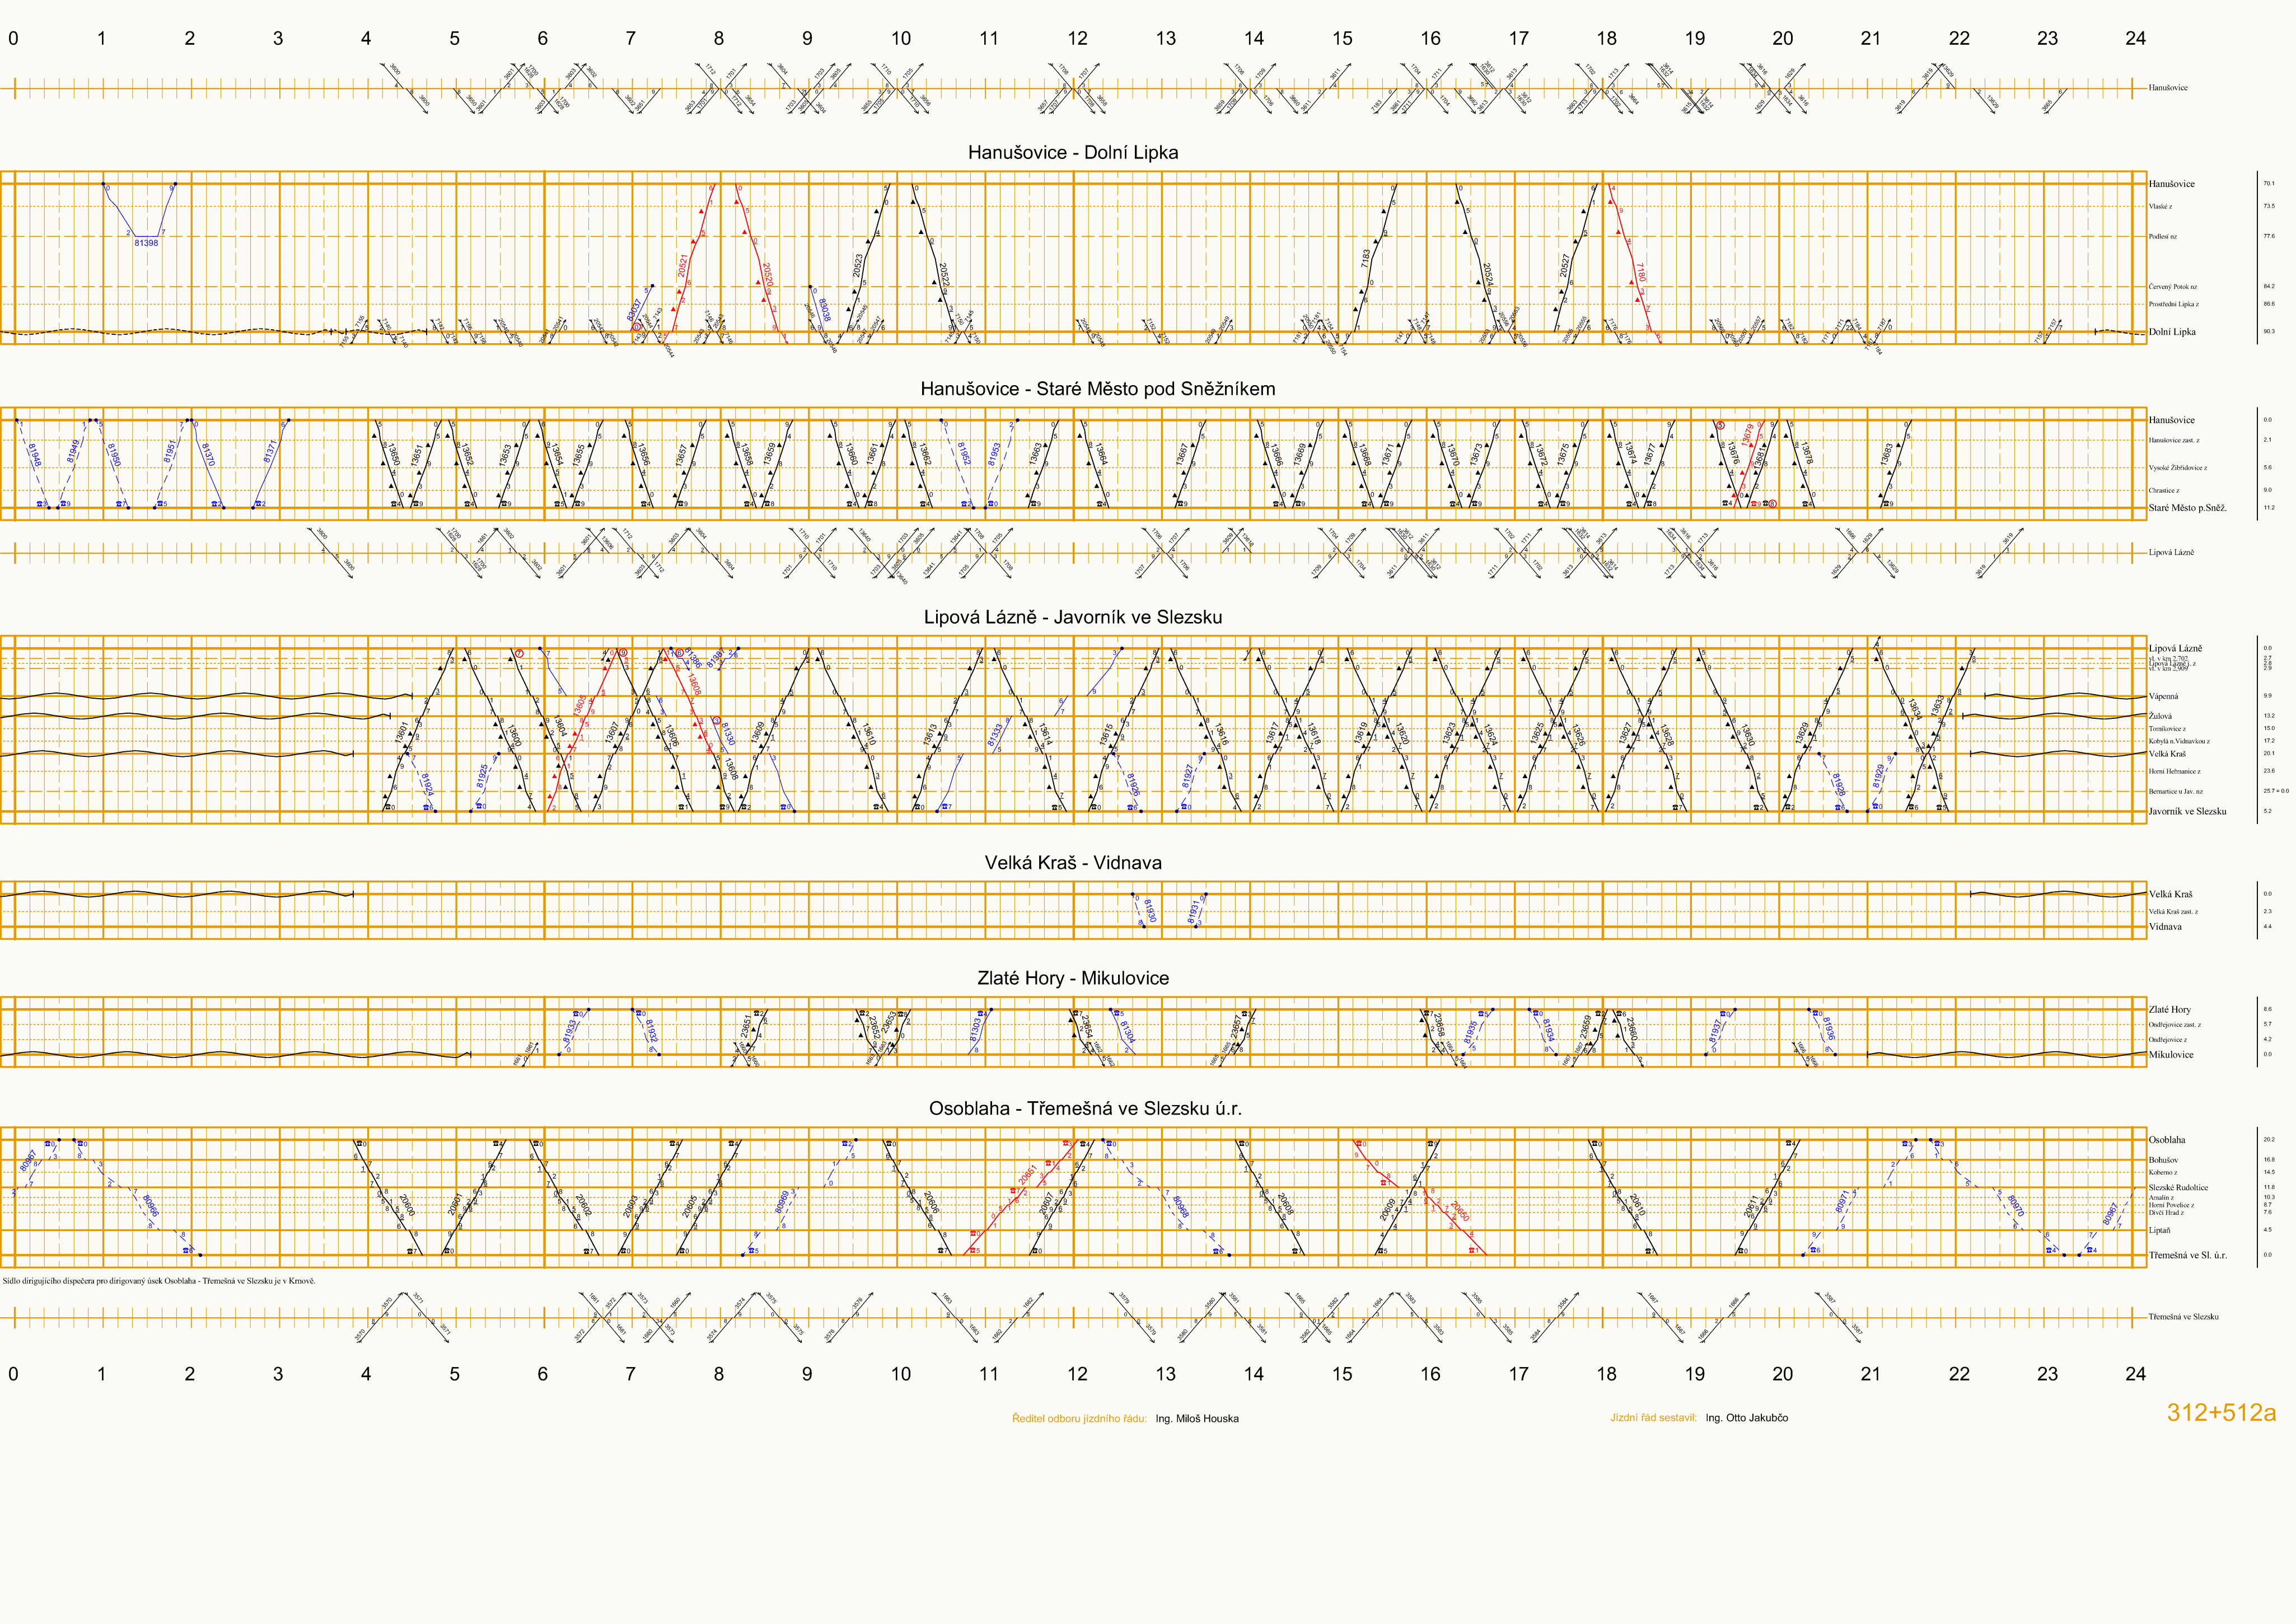Click hour 18 on the top time axis

click(1606, 39)
